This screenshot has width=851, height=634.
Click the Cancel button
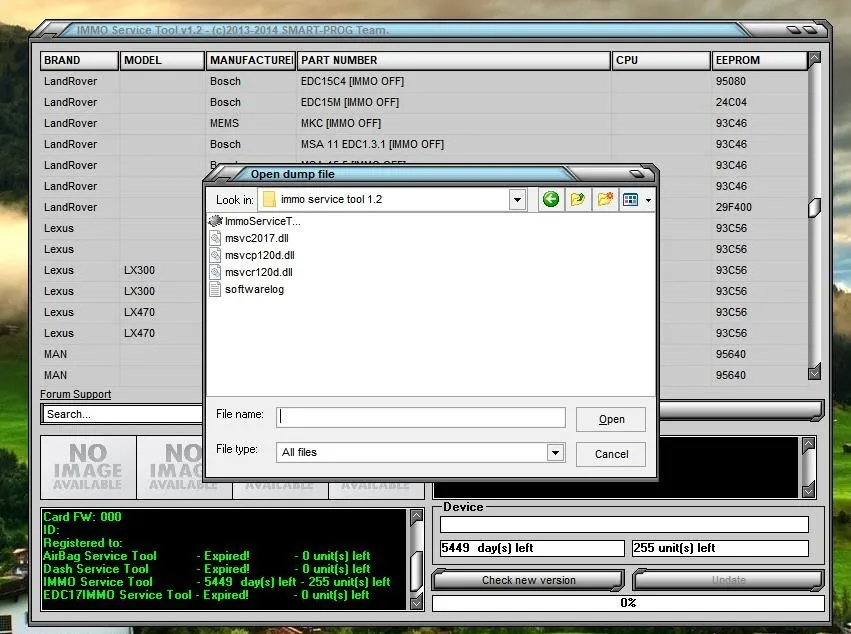[611, 454]
